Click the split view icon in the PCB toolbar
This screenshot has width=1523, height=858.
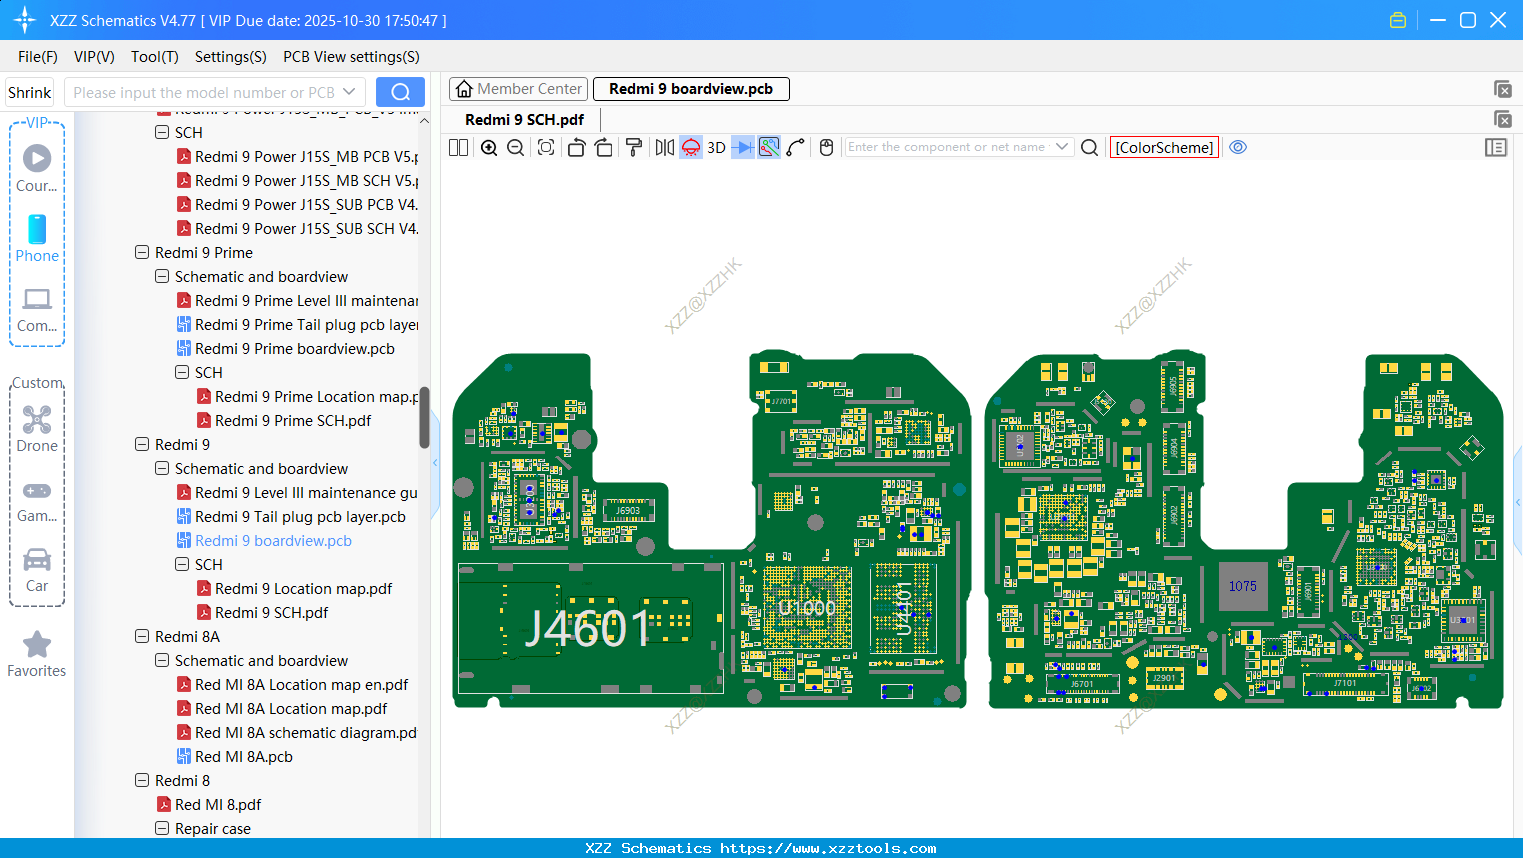[458, 147]
